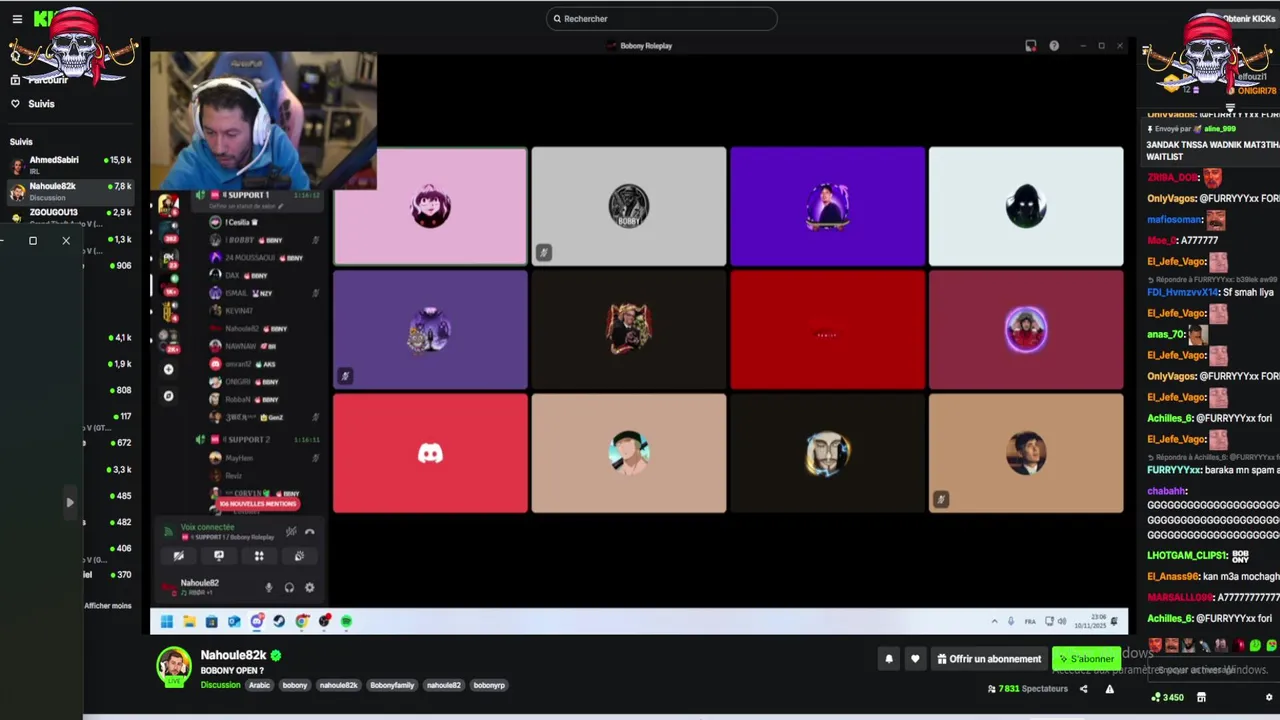This screenshot has height=720, width=1280.
Task: Click chat username chabahh
Action: coord(1167,492)
